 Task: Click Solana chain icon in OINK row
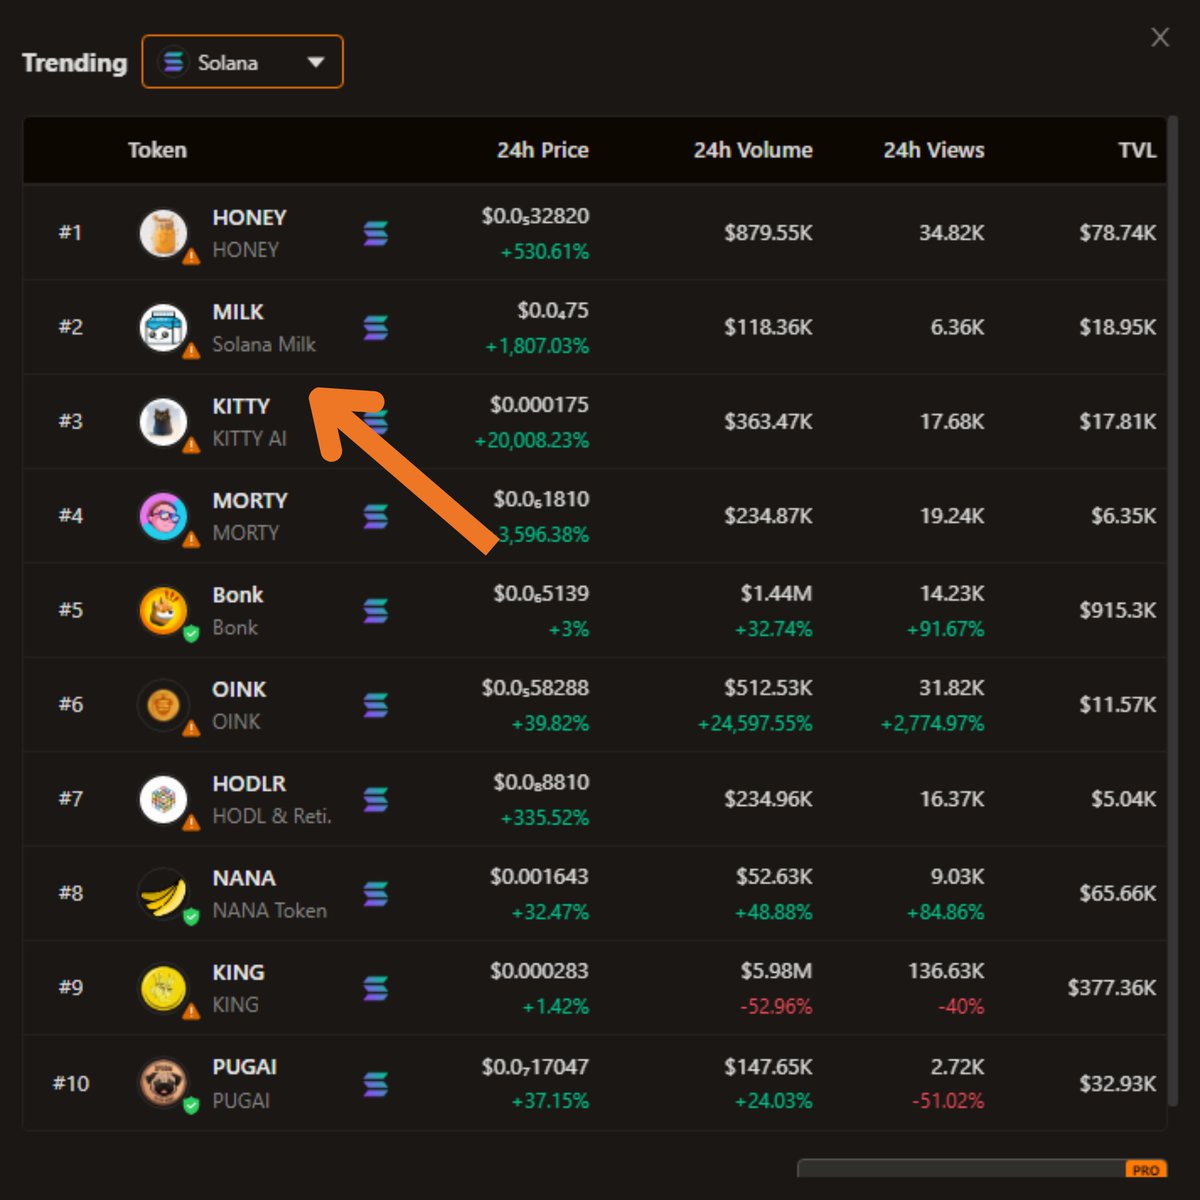point(376,705)
